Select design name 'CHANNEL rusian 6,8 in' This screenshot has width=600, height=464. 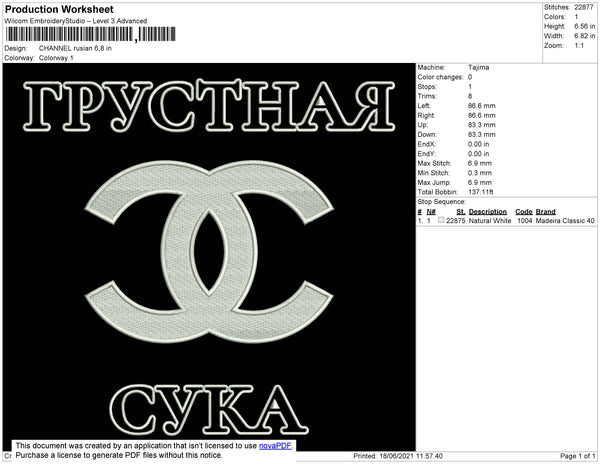pyautogui.click(x=75, y=49)
